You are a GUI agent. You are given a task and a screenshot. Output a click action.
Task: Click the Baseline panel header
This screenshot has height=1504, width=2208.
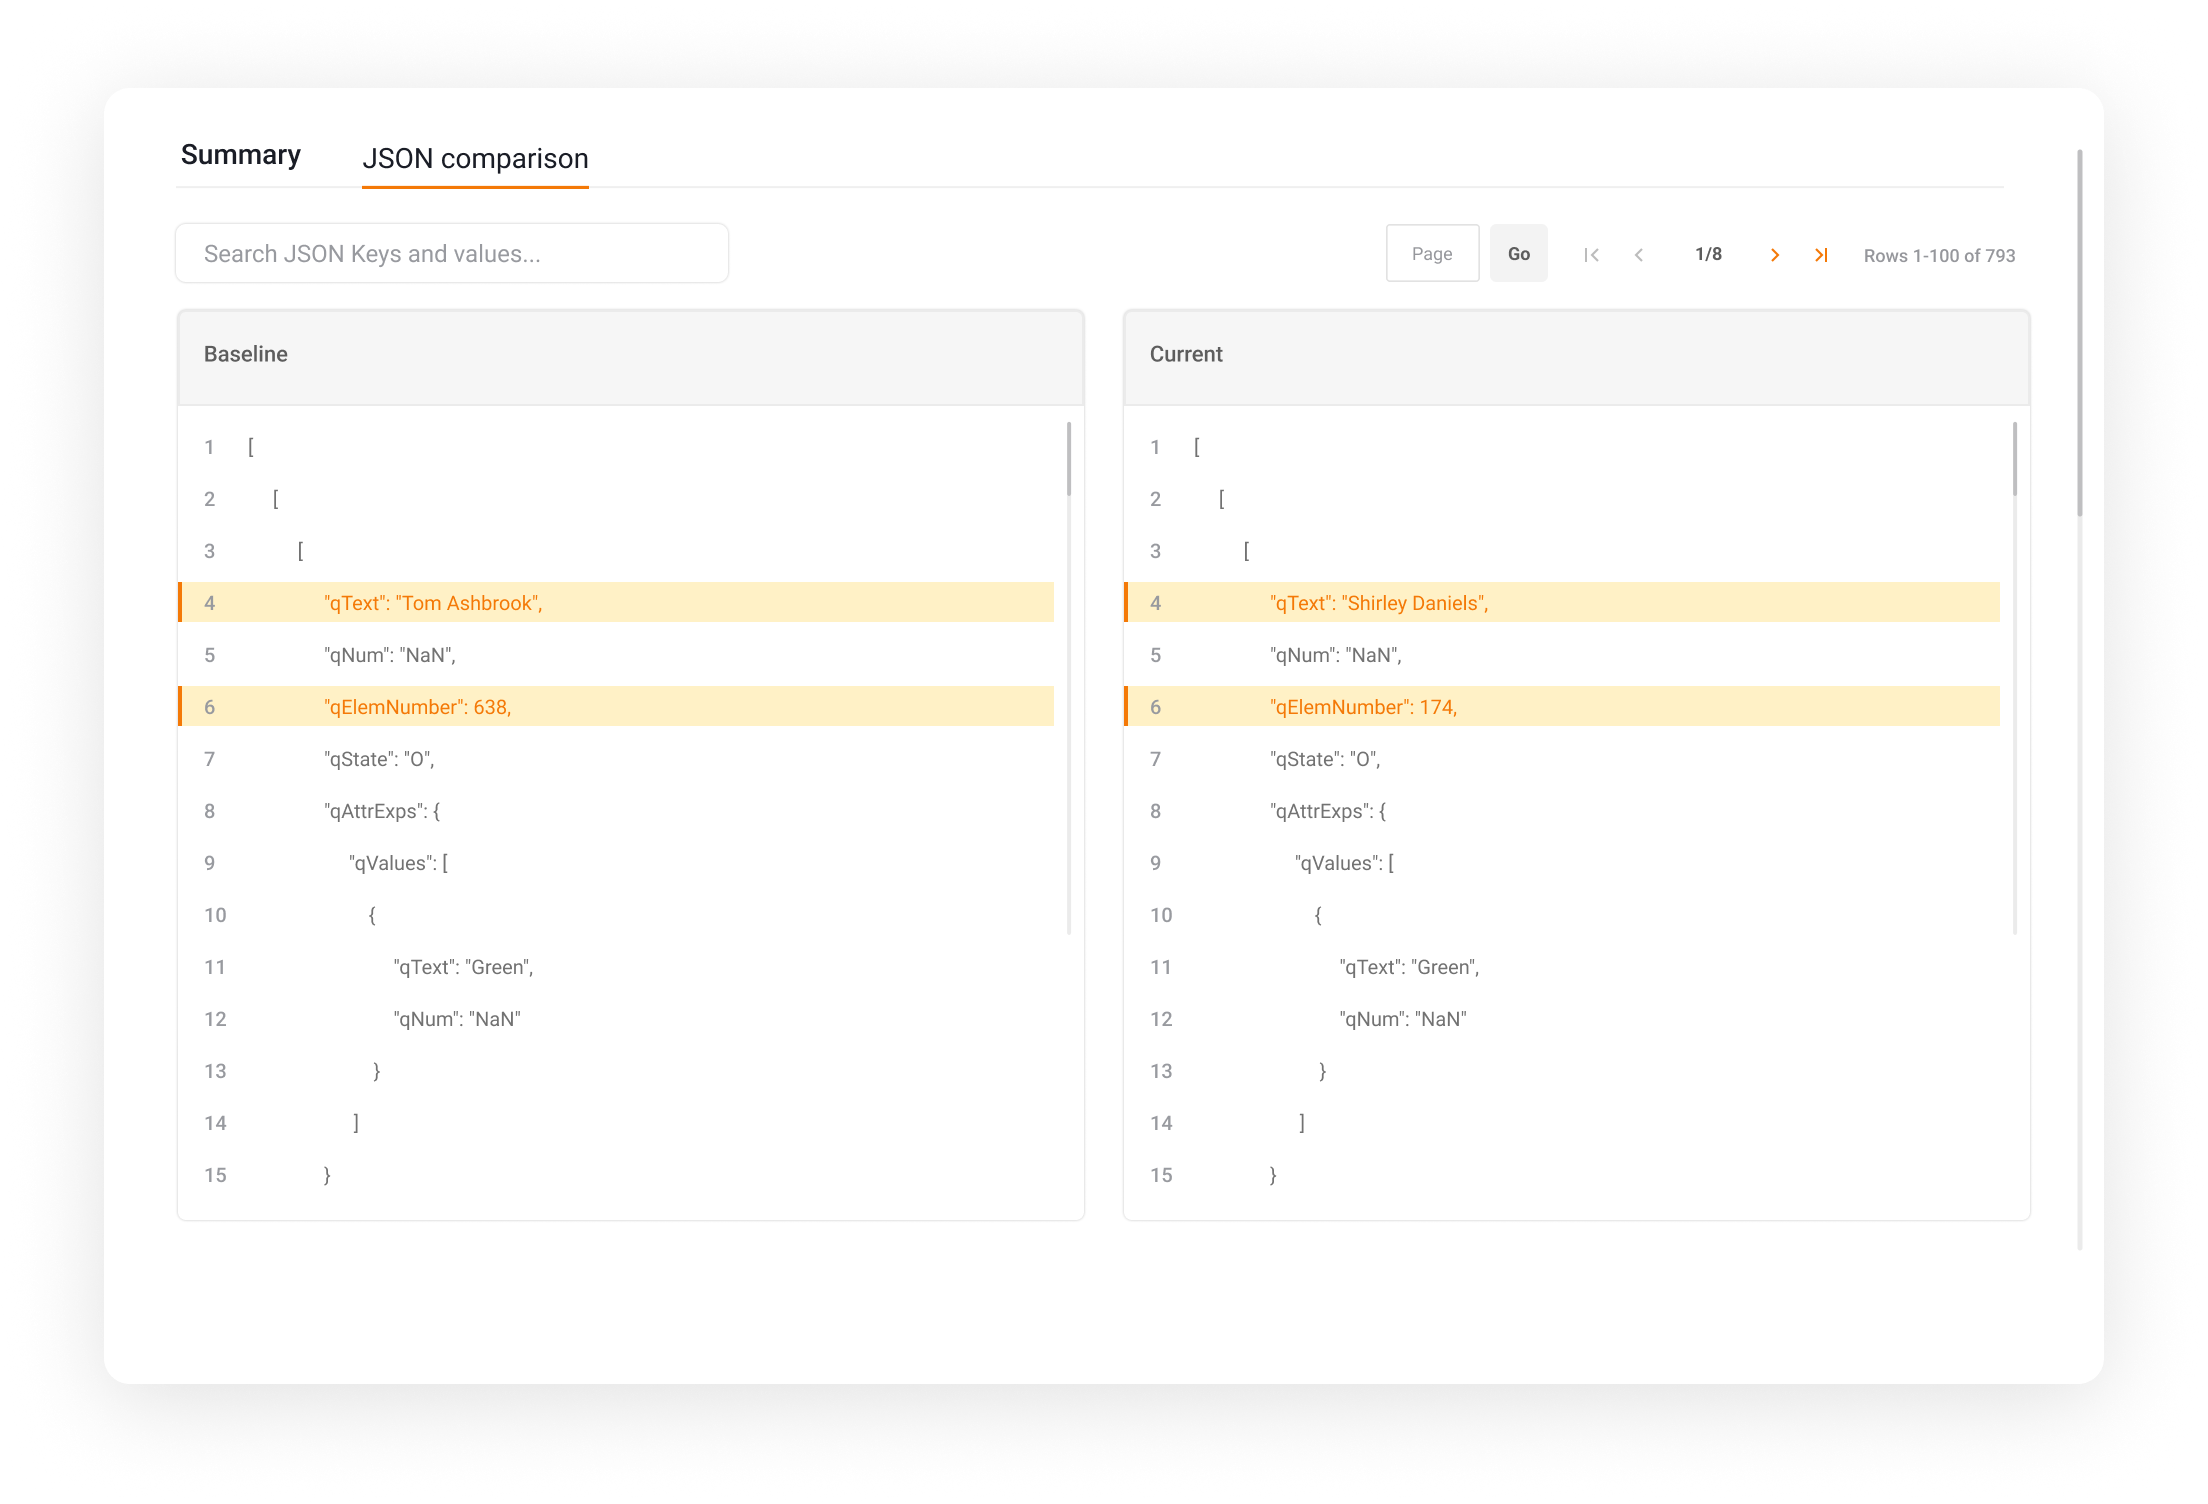[x=630, y=355]
